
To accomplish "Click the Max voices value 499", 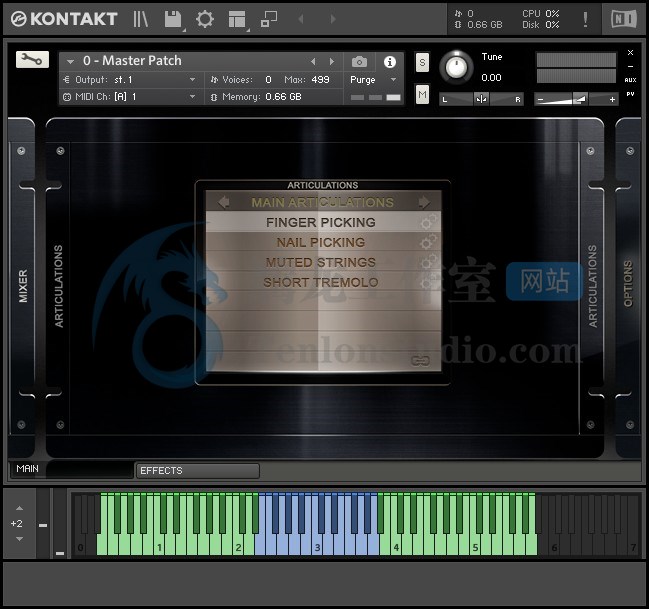I will pyautogui.click(x=320, y=79).
